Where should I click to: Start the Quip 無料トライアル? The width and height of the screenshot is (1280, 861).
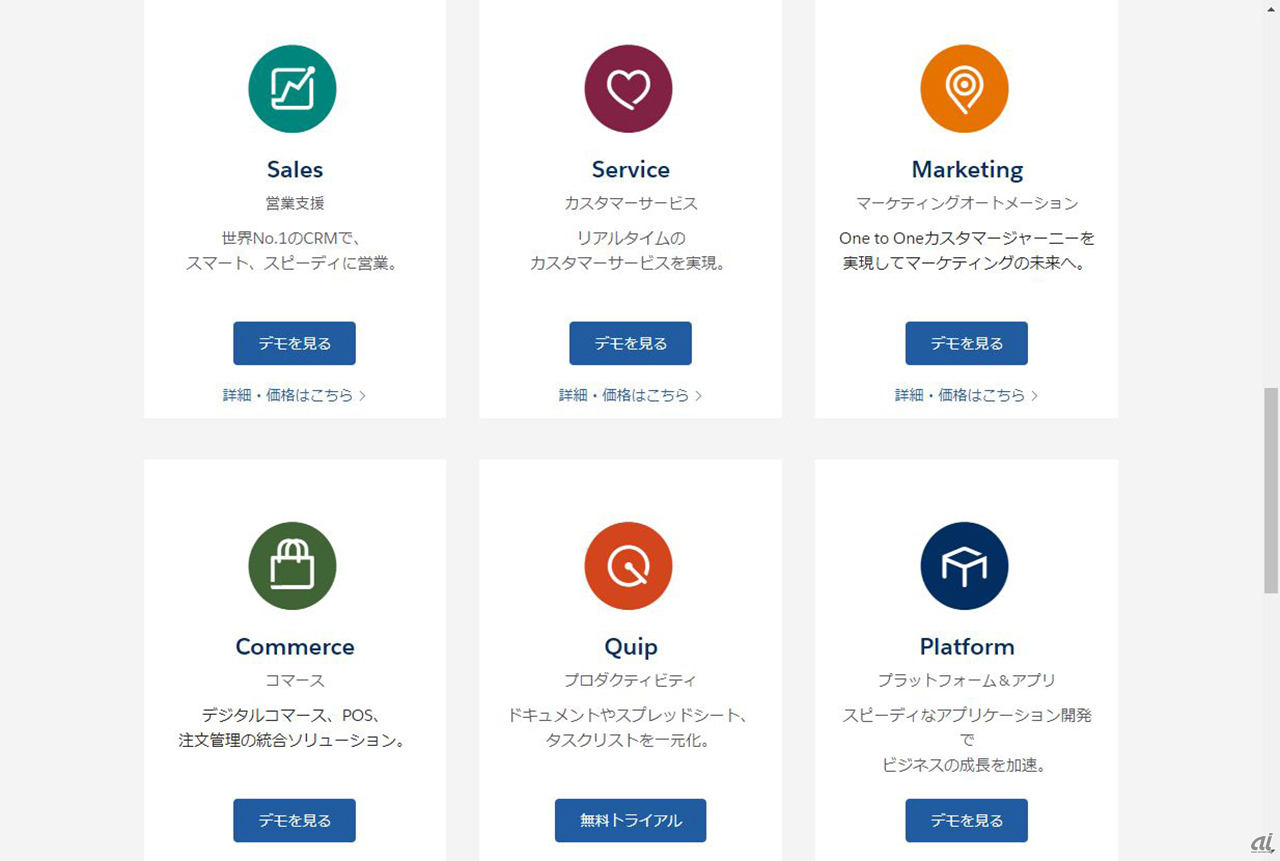click(630, 820)
